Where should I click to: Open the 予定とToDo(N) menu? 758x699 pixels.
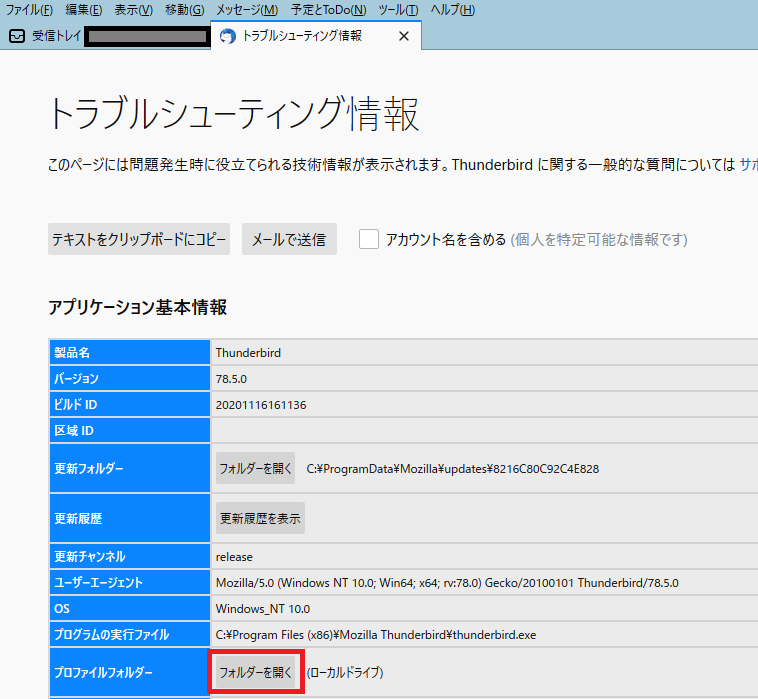329,10
